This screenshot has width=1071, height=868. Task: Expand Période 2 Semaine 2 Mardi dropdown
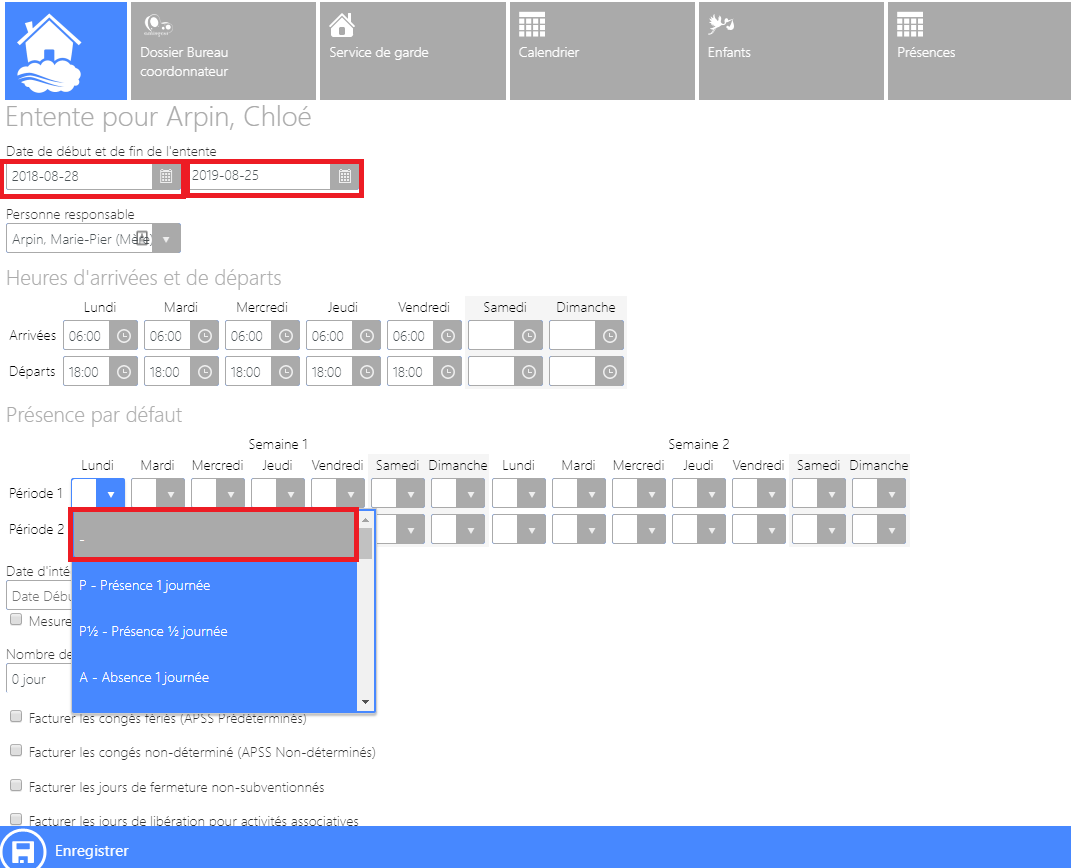tap(592, 530)
